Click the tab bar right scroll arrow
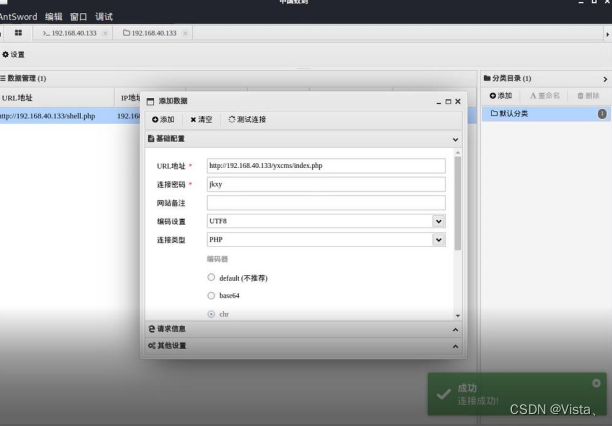The image size is (612, 426). pyautogui.click(x=607, y=35)
